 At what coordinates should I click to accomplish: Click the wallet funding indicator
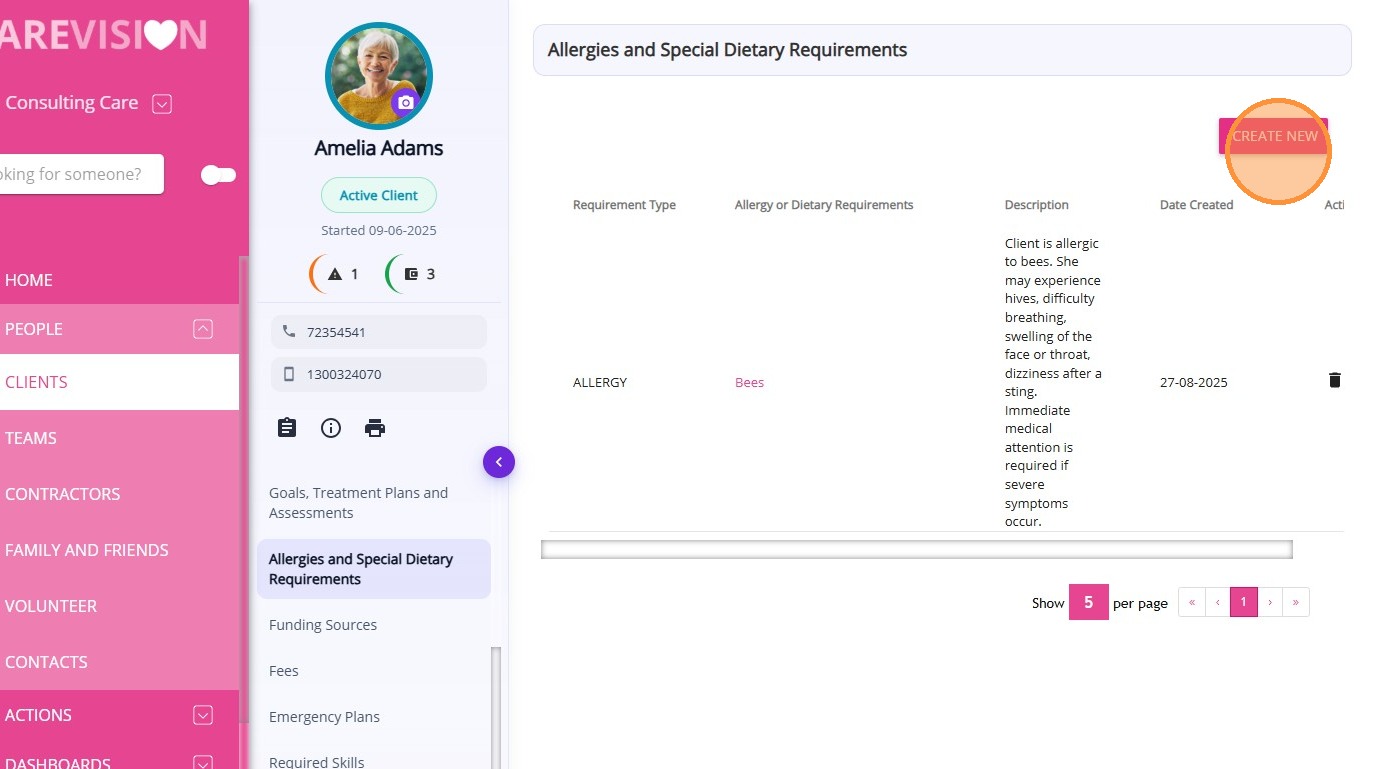click(412, 274)
